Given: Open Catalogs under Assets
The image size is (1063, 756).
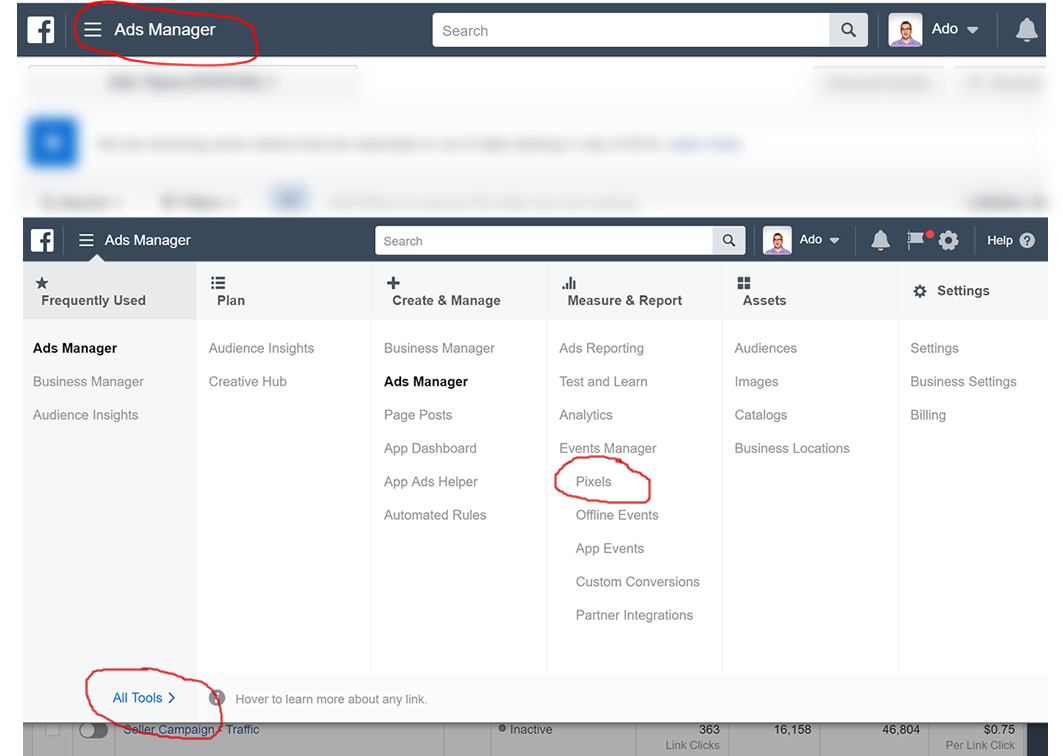Looking at the screenshot, I should (x=761, y=415).
